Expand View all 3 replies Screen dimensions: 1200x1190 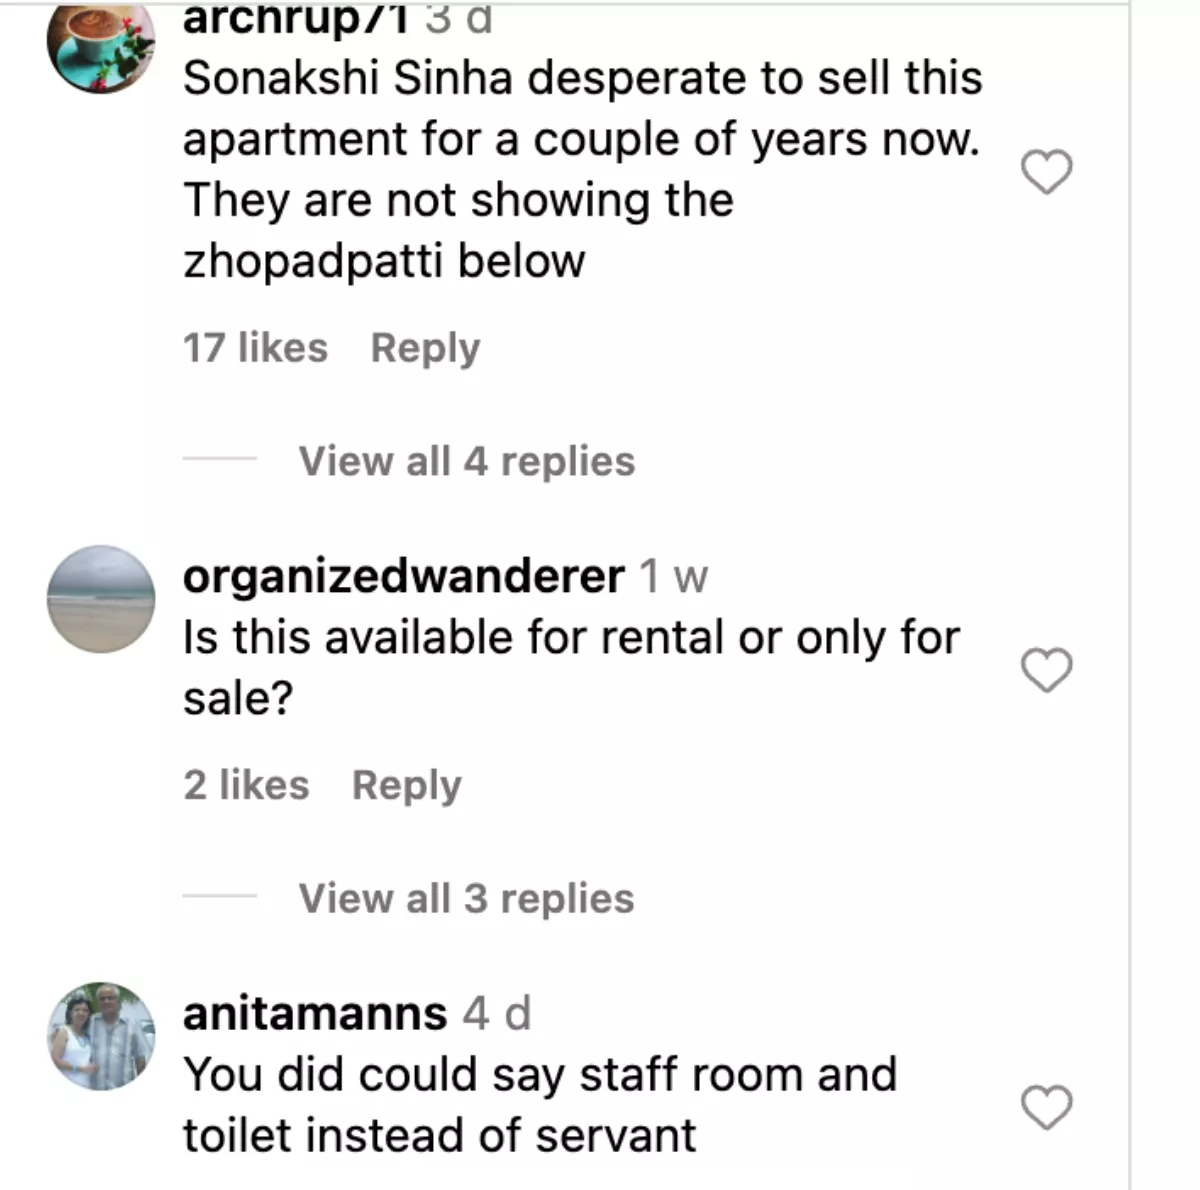[466, 898]
